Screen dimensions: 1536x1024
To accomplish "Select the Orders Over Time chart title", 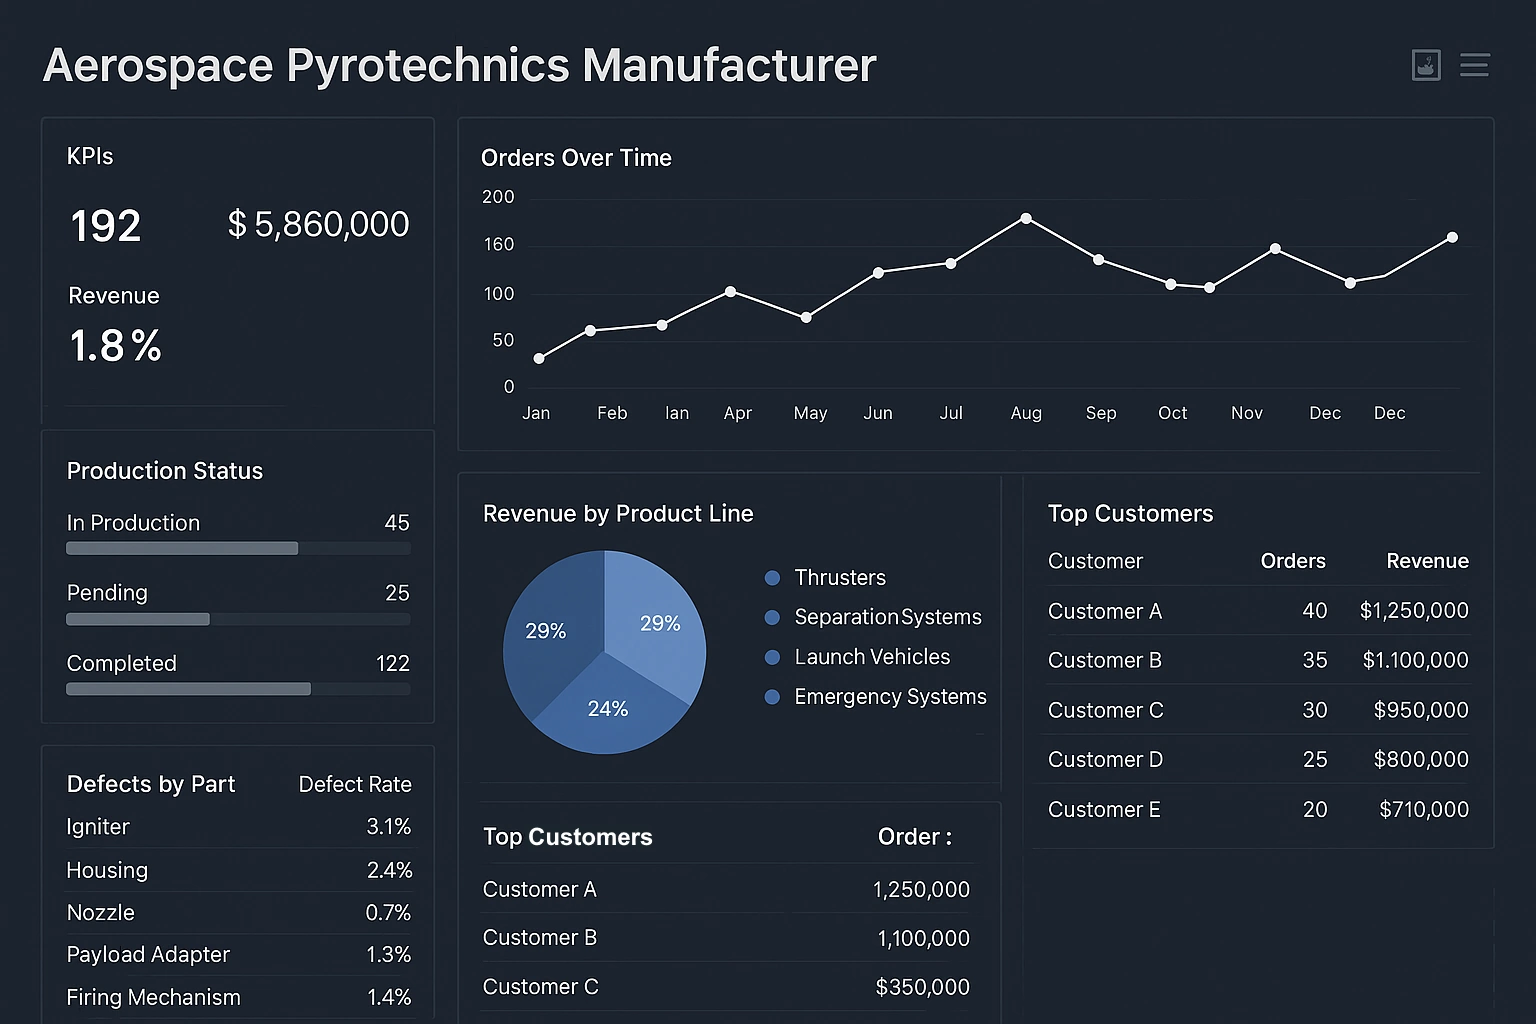I will [x=576, y=157].
